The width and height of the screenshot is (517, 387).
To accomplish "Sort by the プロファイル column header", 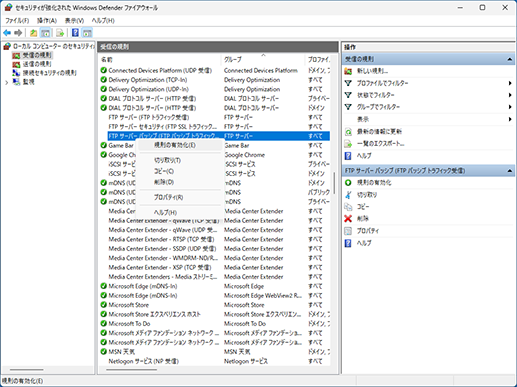I will 318,59.
